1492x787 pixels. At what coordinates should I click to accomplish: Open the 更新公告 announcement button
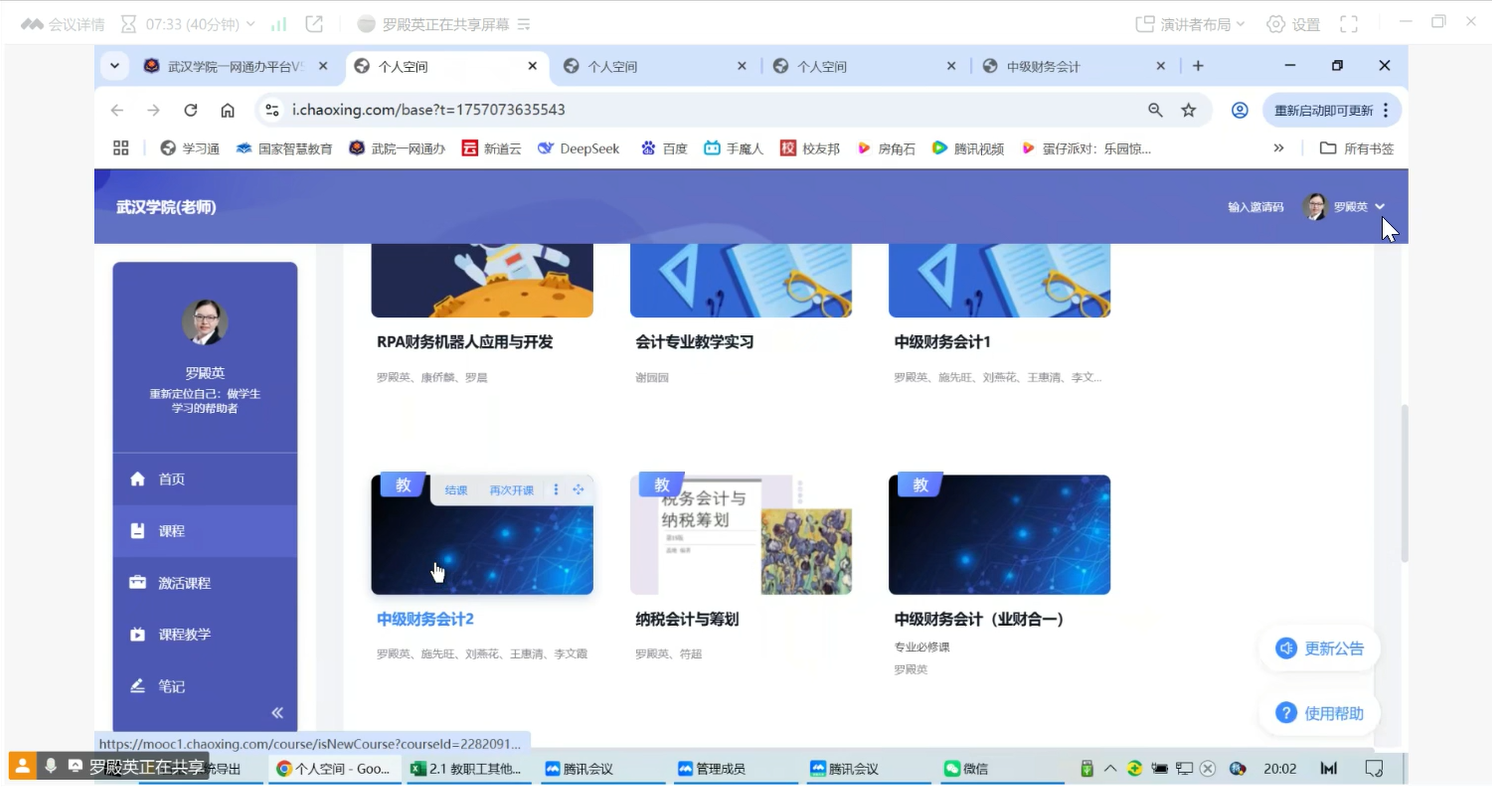point(1320,648)
